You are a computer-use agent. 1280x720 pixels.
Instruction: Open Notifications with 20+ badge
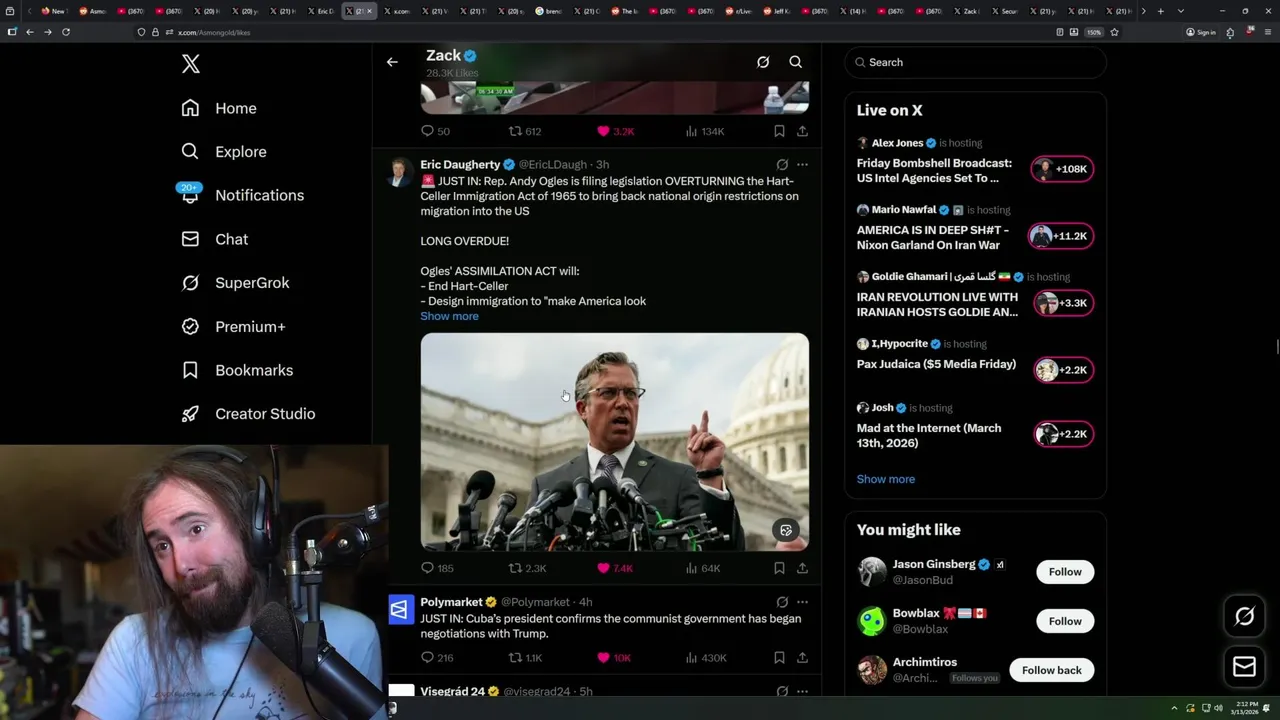coord(242,195)
